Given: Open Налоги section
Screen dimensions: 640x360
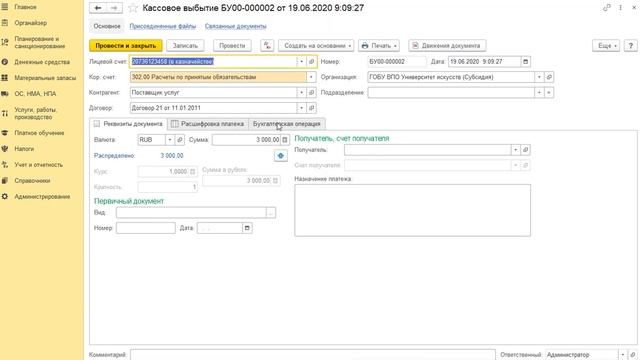Looking at the screenshot, I should pyautogui.click(x=24, y=149).
